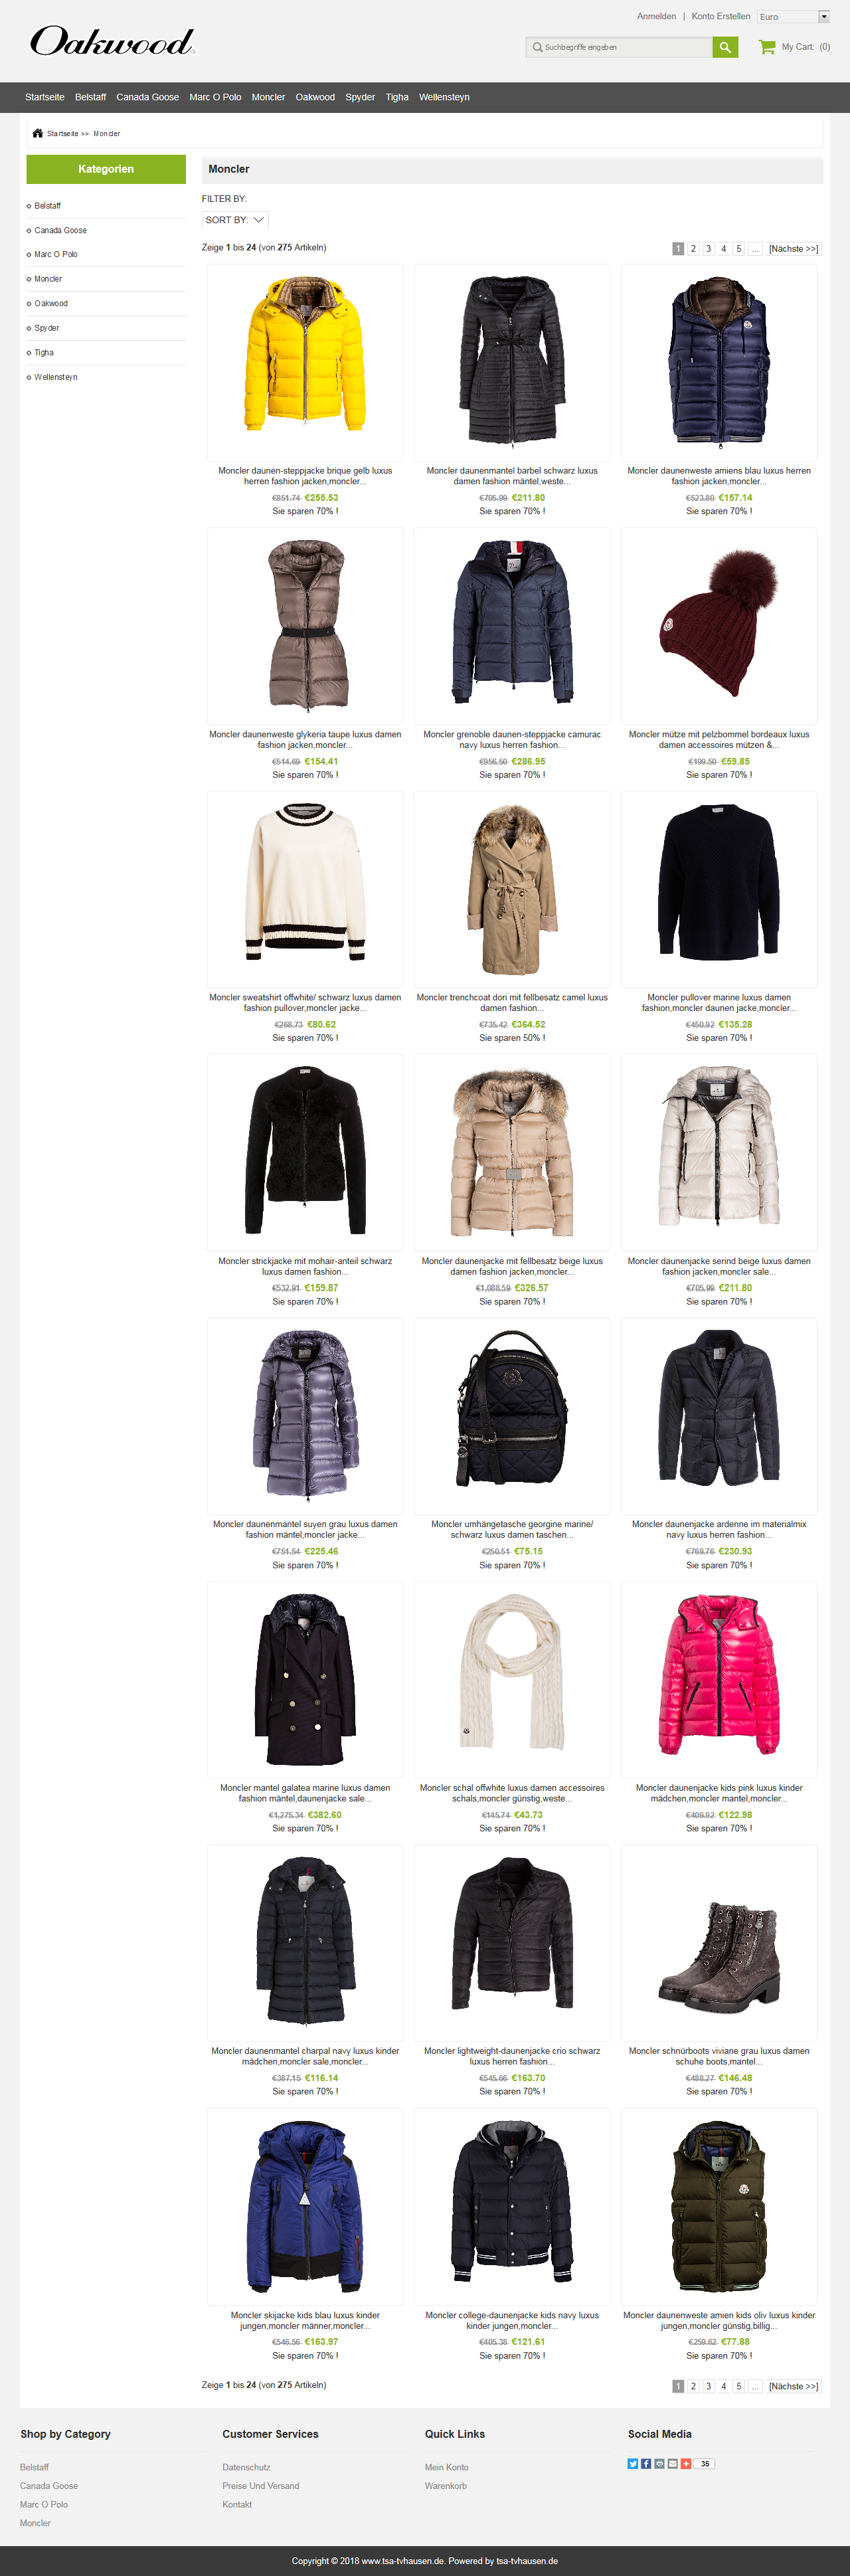Click the Oakwood logo
Image resolution: width=850 pixels, height=2576 pixels.
tap(112, 41)
